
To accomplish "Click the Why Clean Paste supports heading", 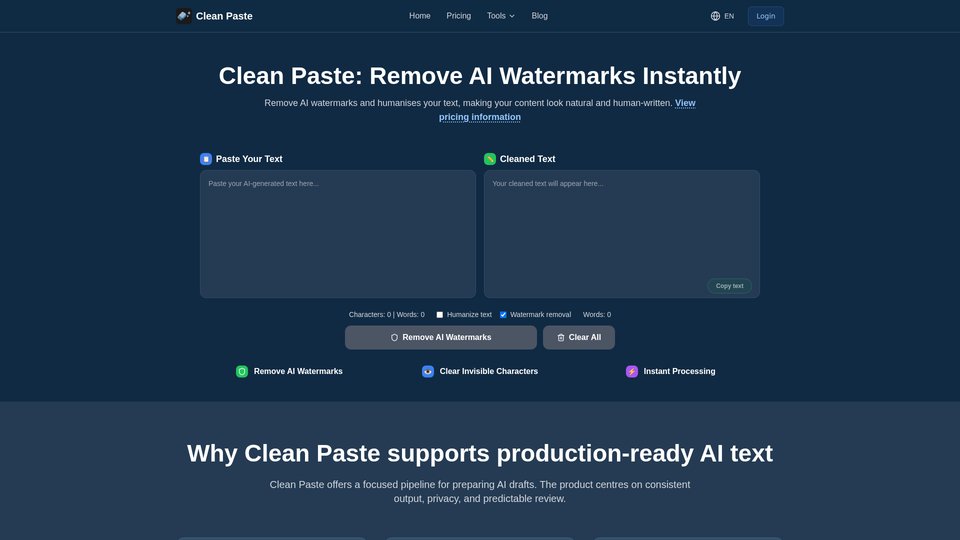I will (480, 454).
